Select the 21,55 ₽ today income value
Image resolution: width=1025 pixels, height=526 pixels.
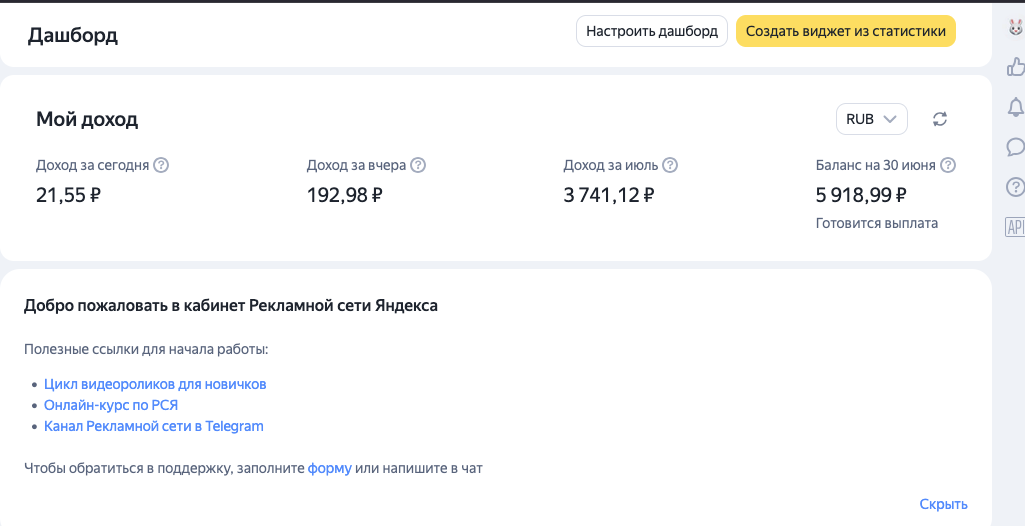(69, 195)
